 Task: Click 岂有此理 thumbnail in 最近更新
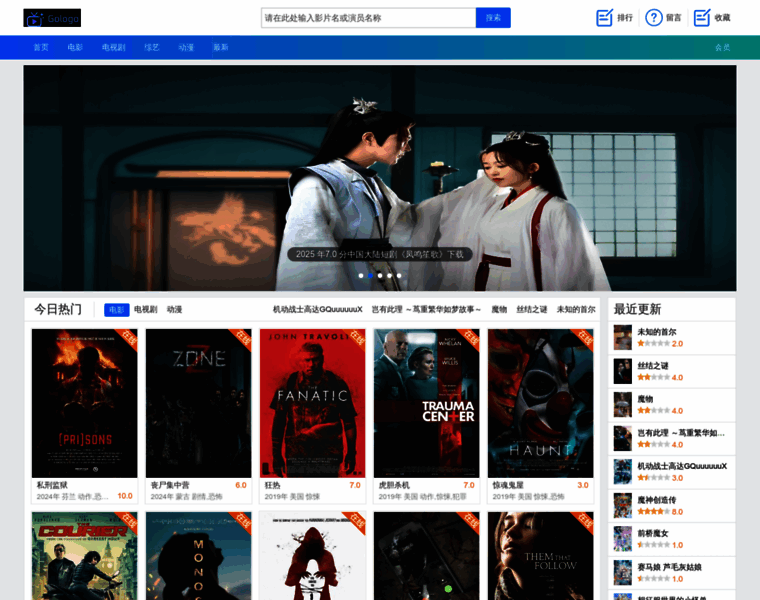pyautogui.click(x=623, y=439)
